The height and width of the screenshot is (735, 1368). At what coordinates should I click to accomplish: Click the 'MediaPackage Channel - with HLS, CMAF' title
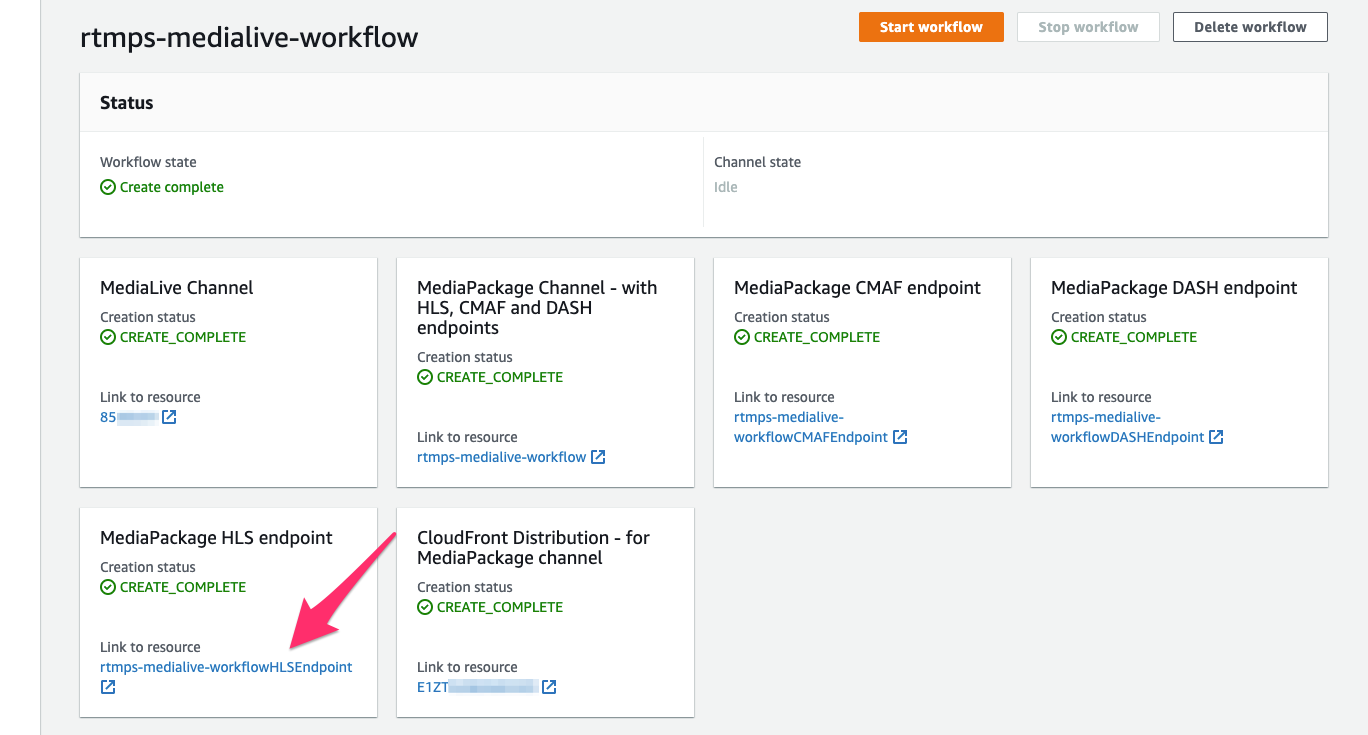pos(537,308)
